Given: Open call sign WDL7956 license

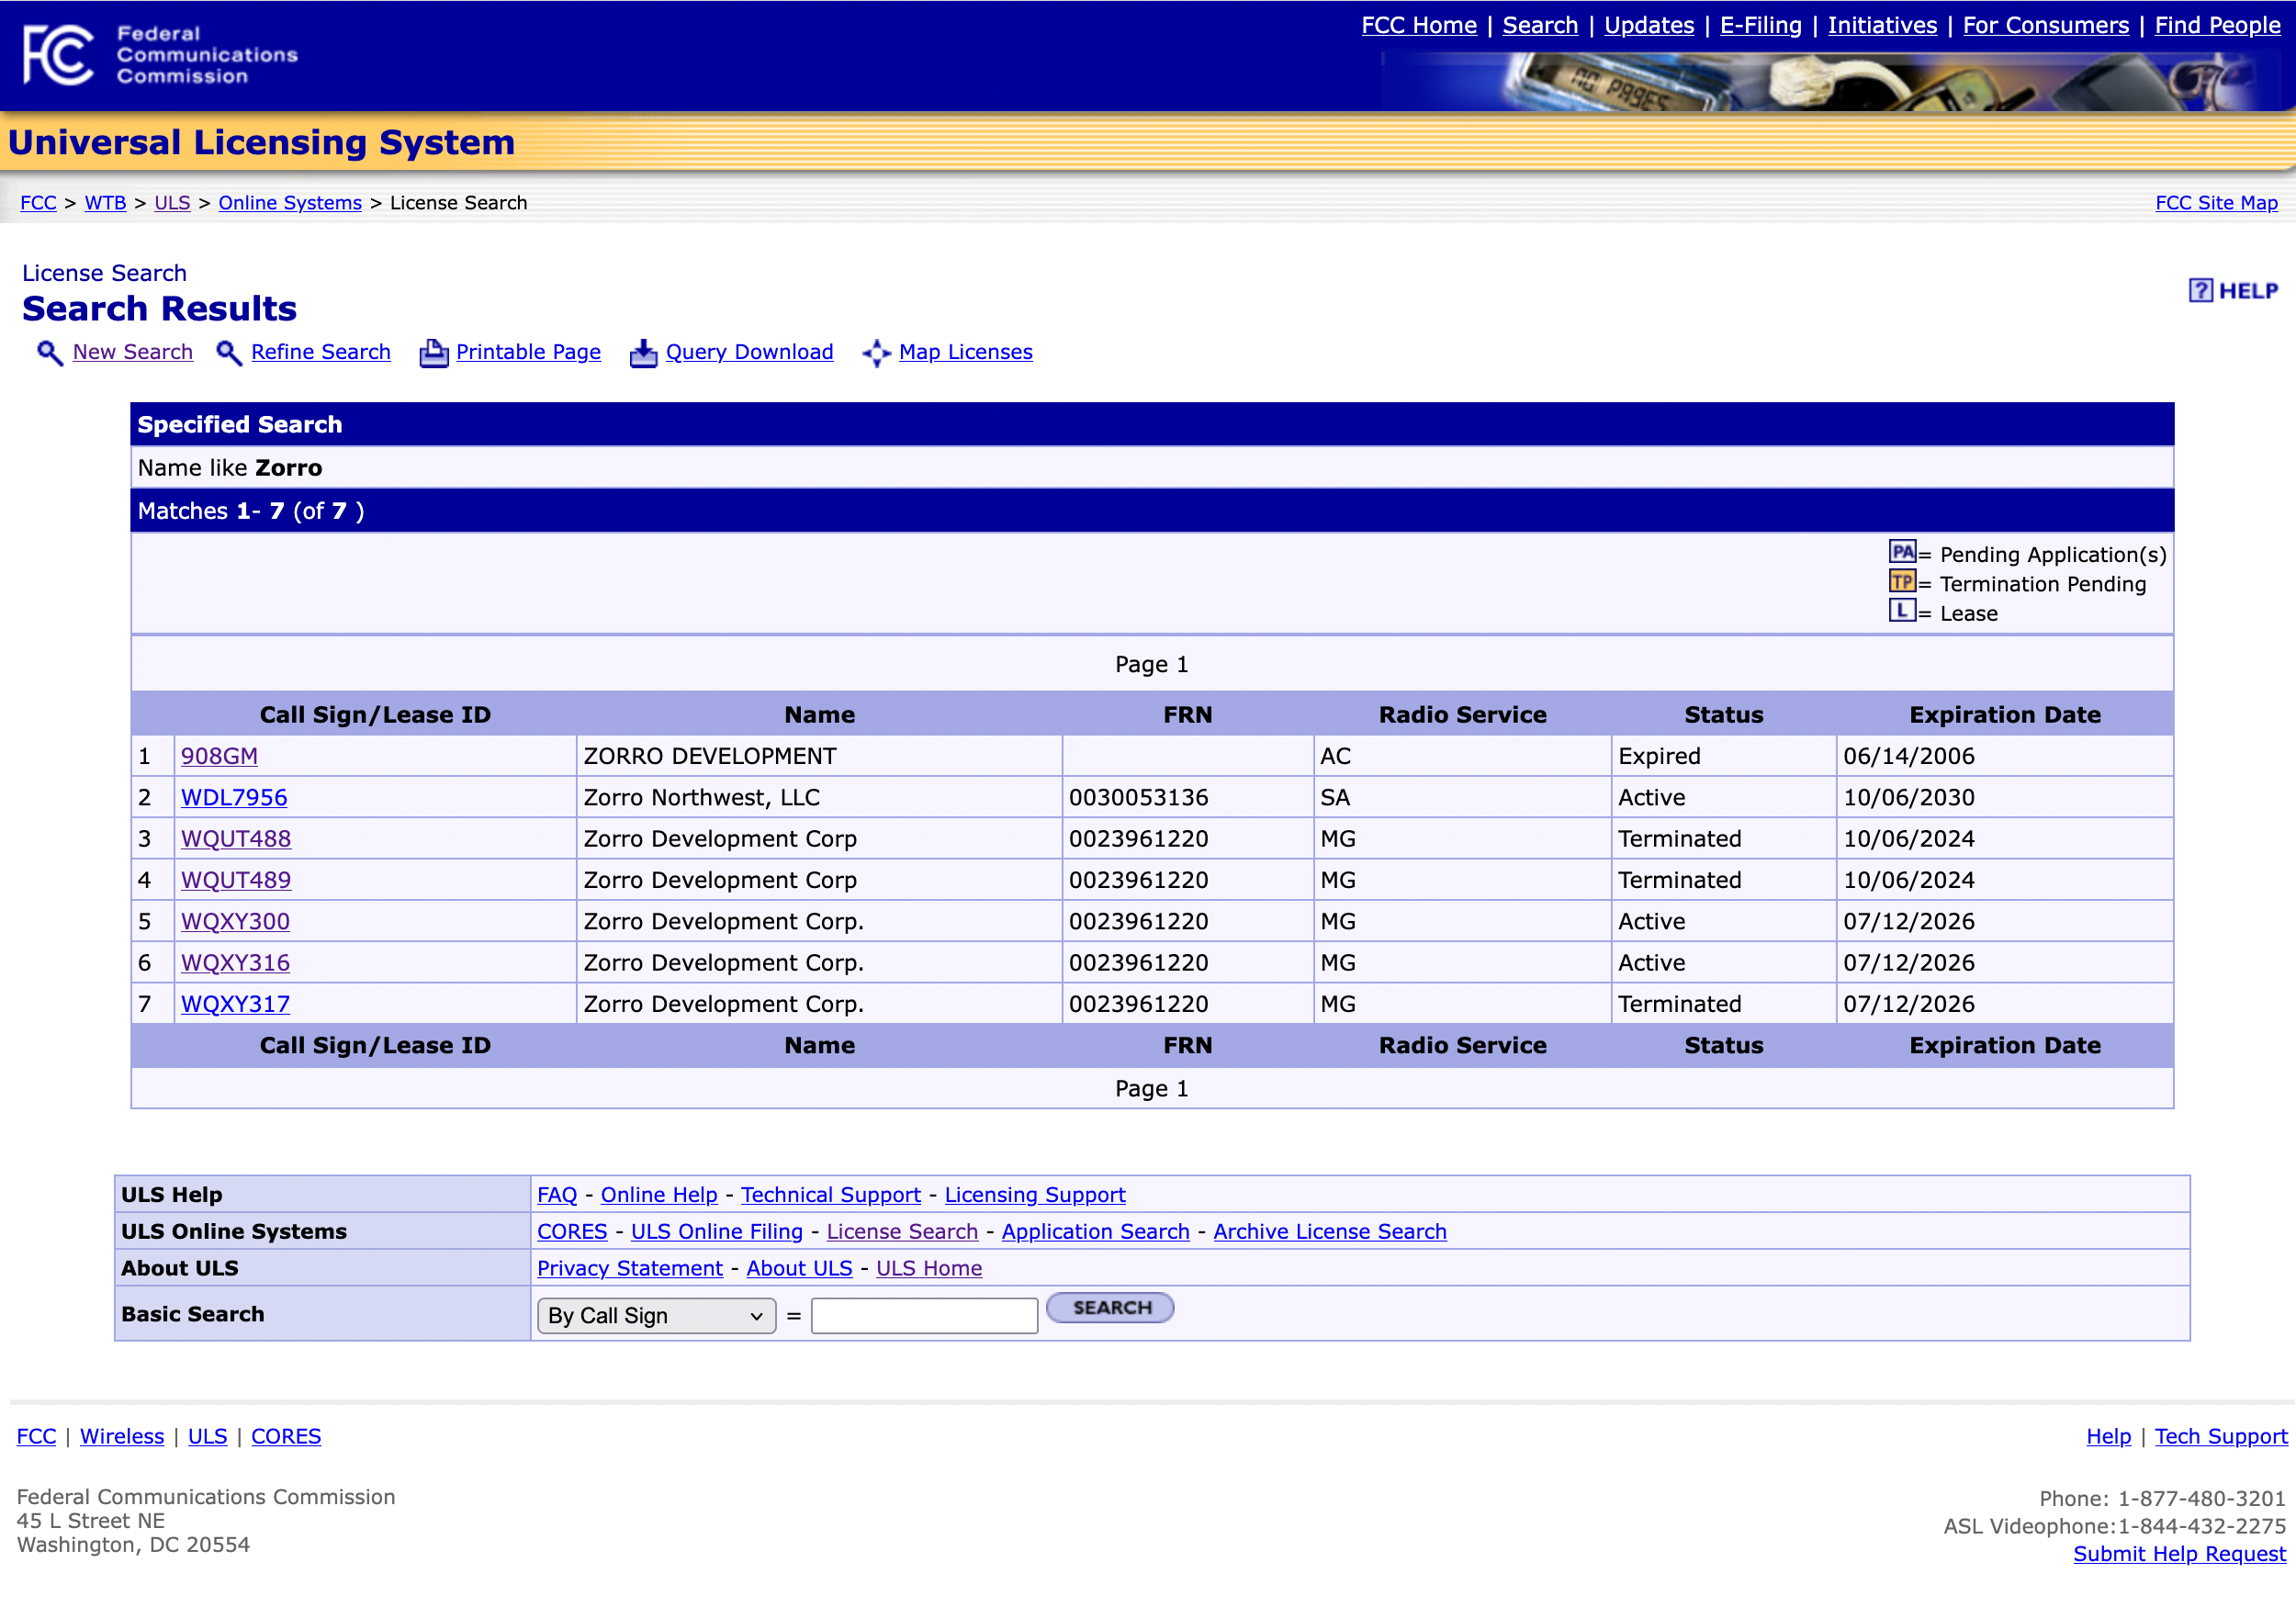Looking at the screenshot, I should pos(234,798).
